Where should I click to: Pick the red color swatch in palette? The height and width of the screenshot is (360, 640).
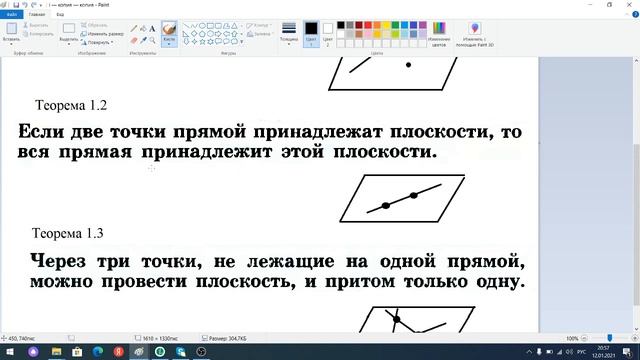[x=368, y=25]
